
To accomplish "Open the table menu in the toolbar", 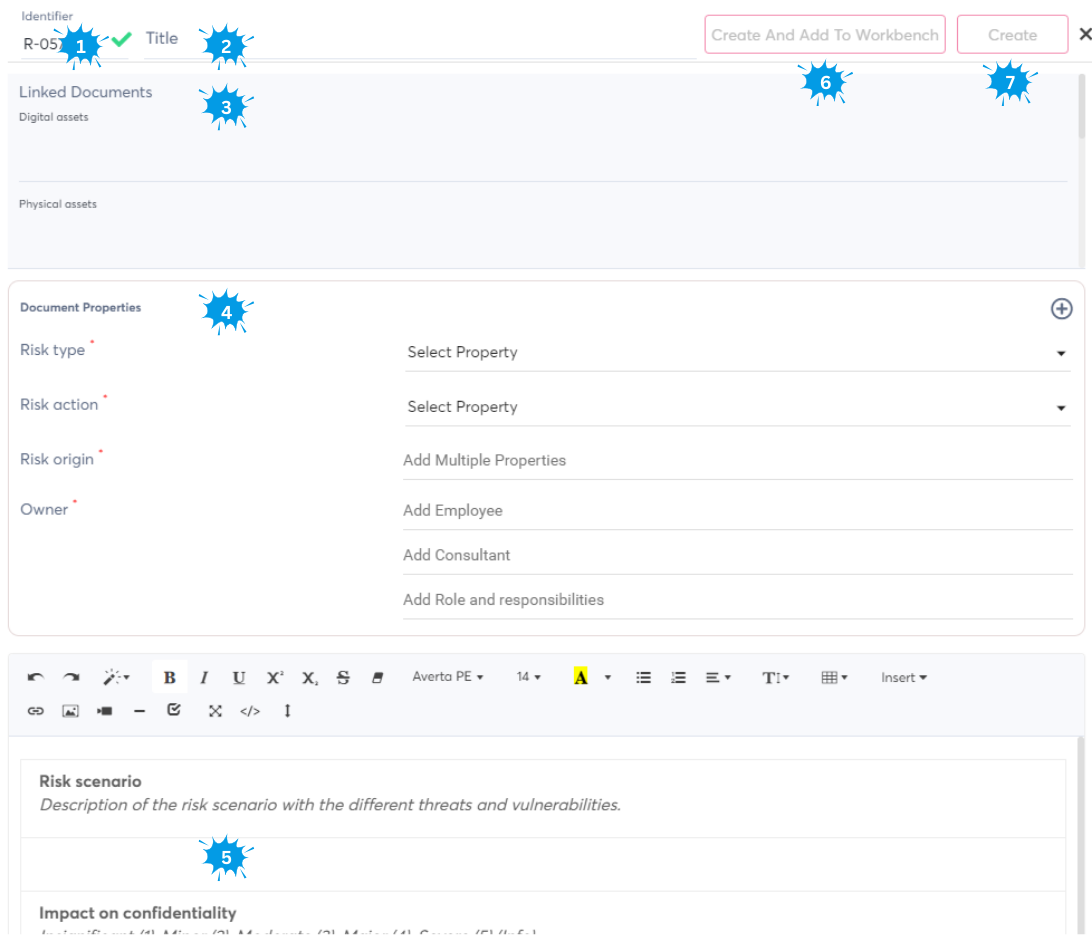I will (x=833, y=678).
